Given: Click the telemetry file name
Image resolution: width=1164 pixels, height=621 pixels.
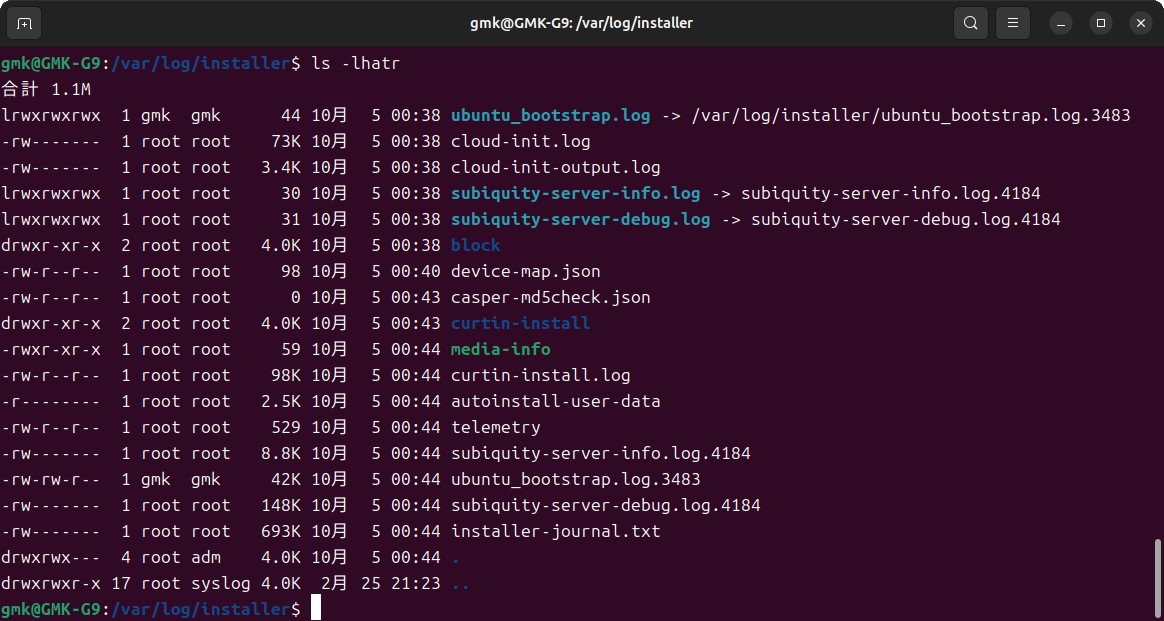Looking at the screenshot, I should 496,427.
